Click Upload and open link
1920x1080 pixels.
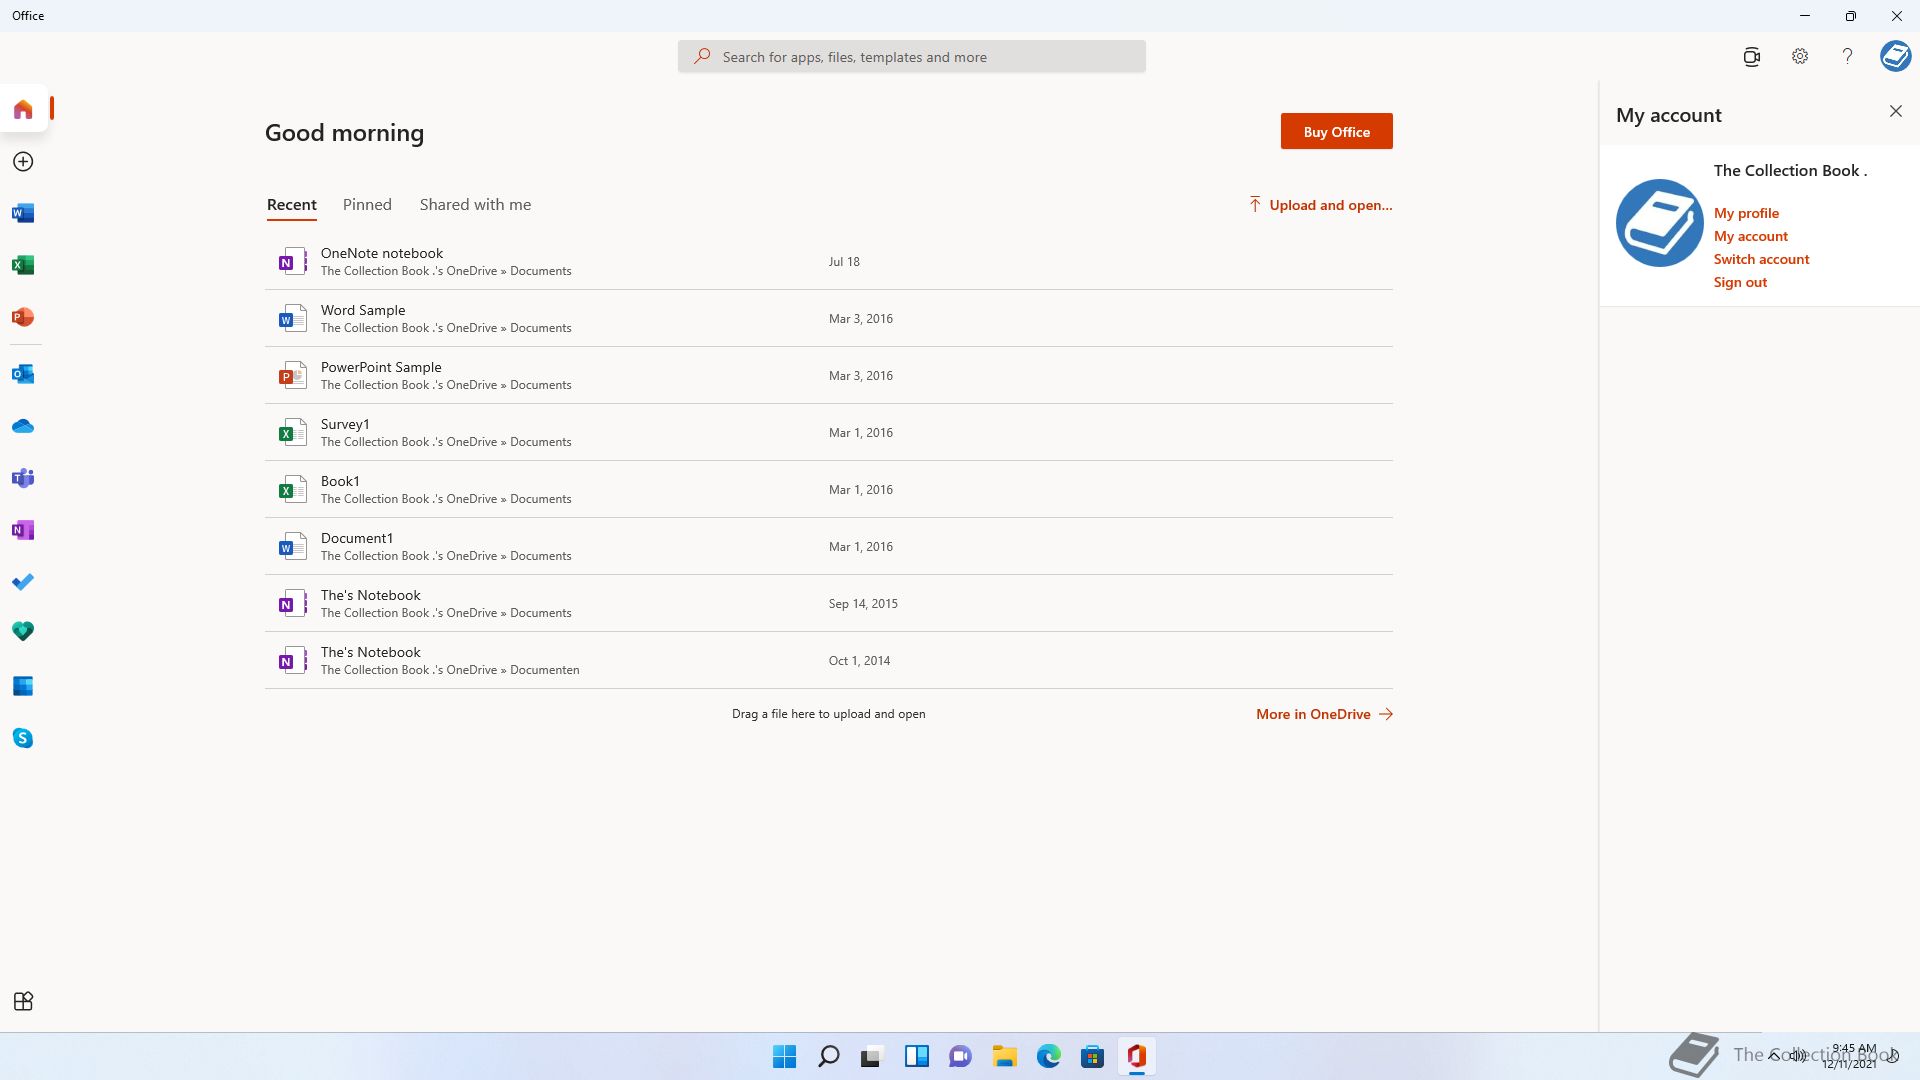(x=1320, y=205)
